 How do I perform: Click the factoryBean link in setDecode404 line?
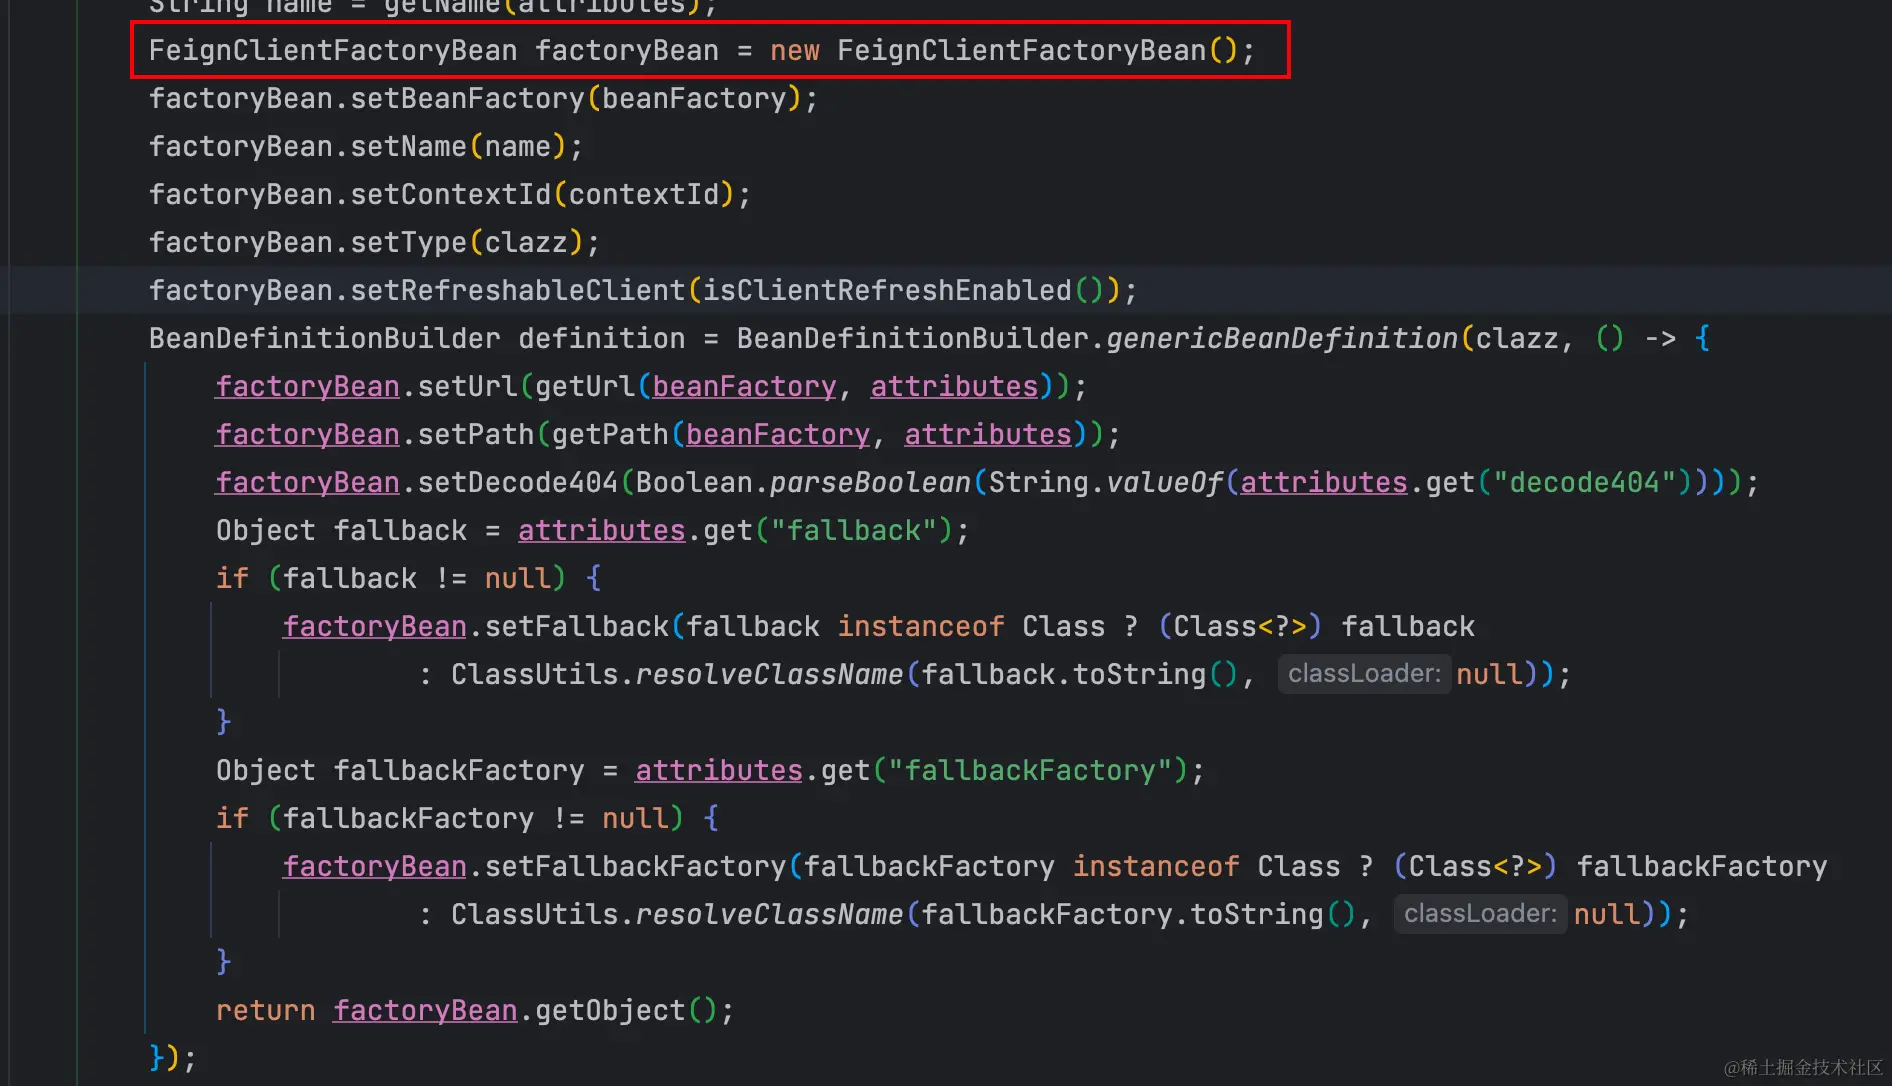(x=307, y=481)
